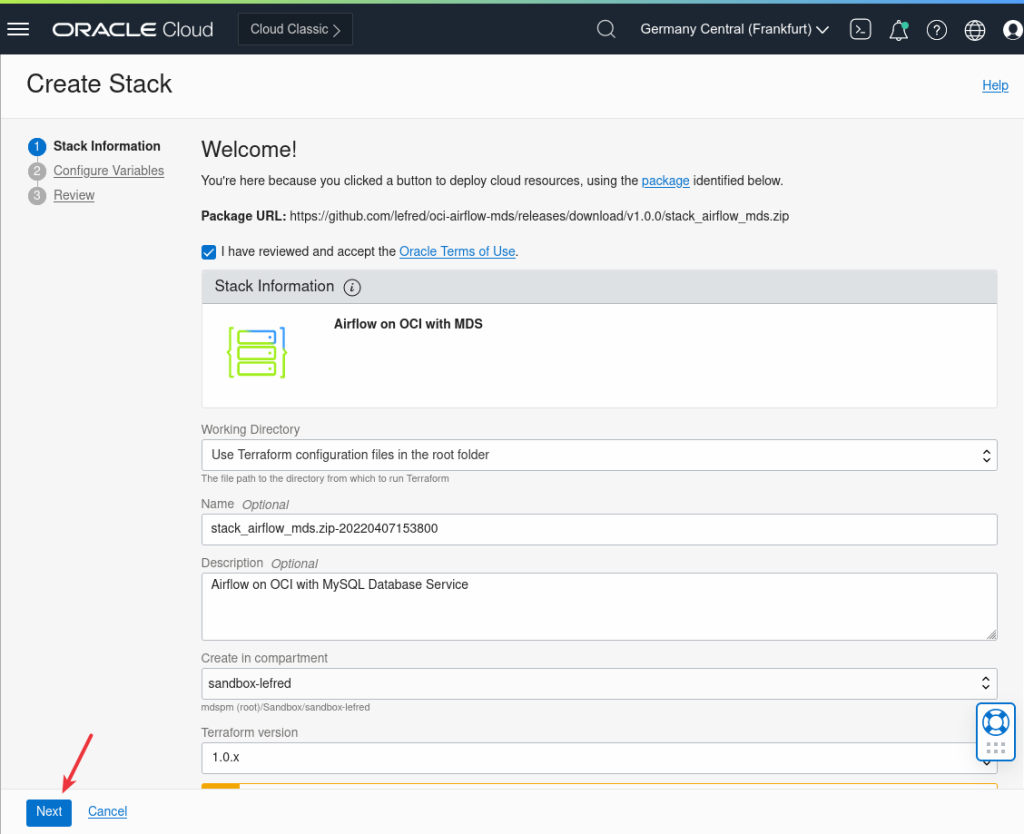The image size is (1024, 834).
Task: Open the user profile avatar
Action: [1012, 30]
